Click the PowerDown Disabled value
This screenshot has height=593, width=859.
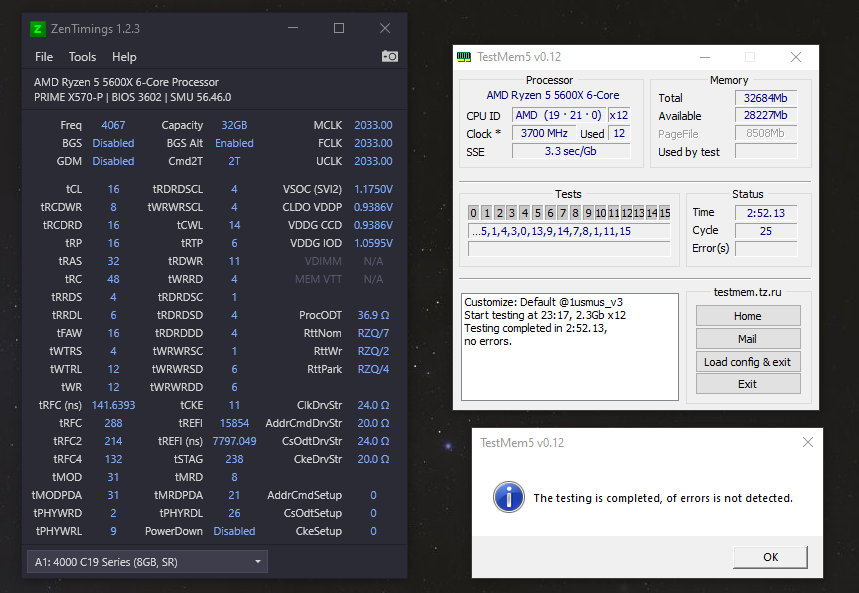coord(234,531)
